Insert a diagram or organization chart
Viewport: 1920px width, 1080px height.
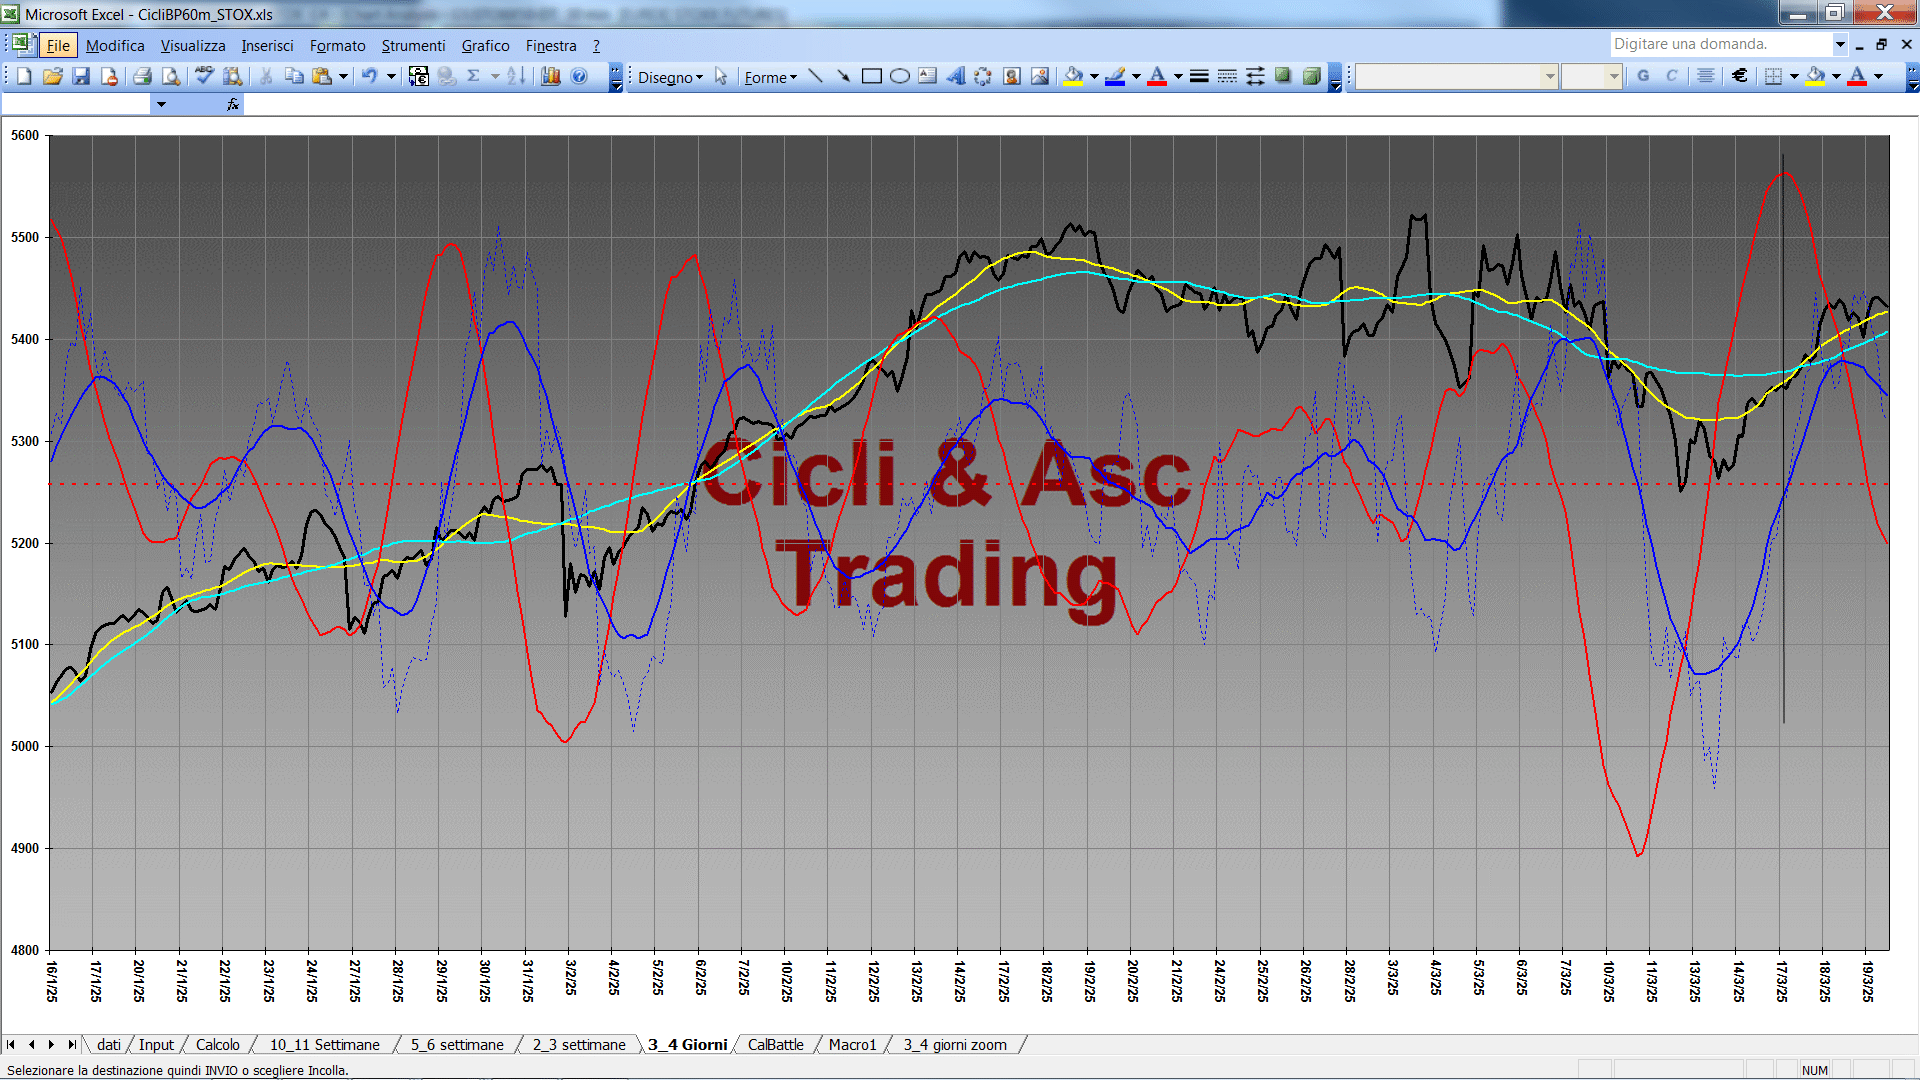coord(983,76)
